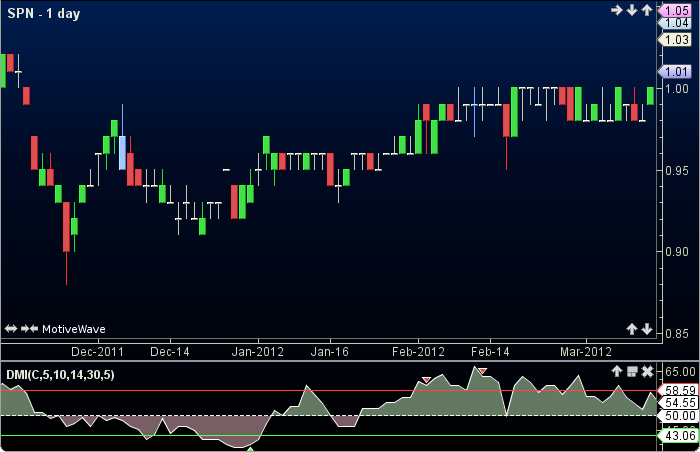Viewport: 700px width, 452px height.
Task: Click the Mar-2012 date label
Action: (586, 352)
